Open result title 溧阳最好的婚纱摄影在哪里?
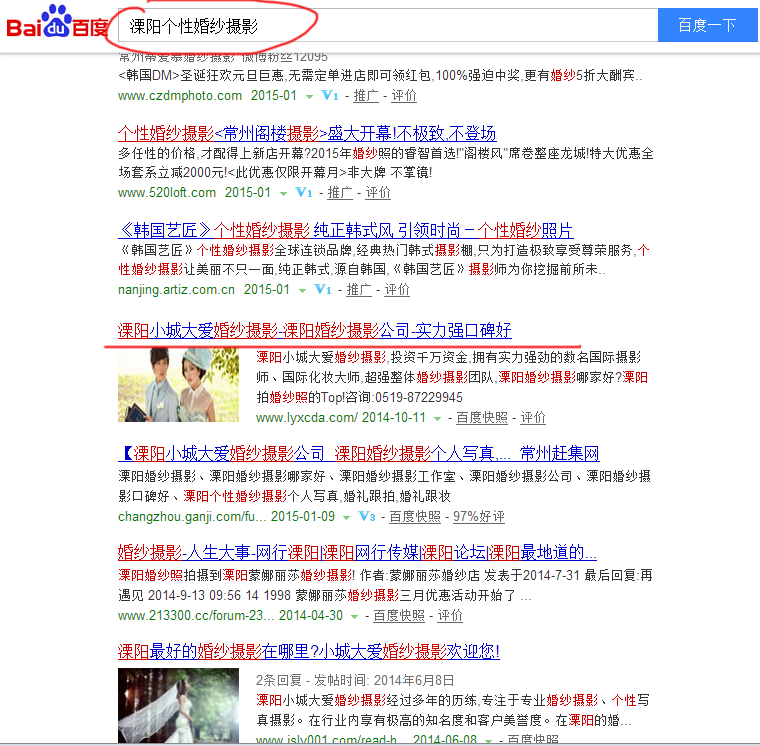Image resolution: width=760 pixels, height=746 pixels. (308, 651)
